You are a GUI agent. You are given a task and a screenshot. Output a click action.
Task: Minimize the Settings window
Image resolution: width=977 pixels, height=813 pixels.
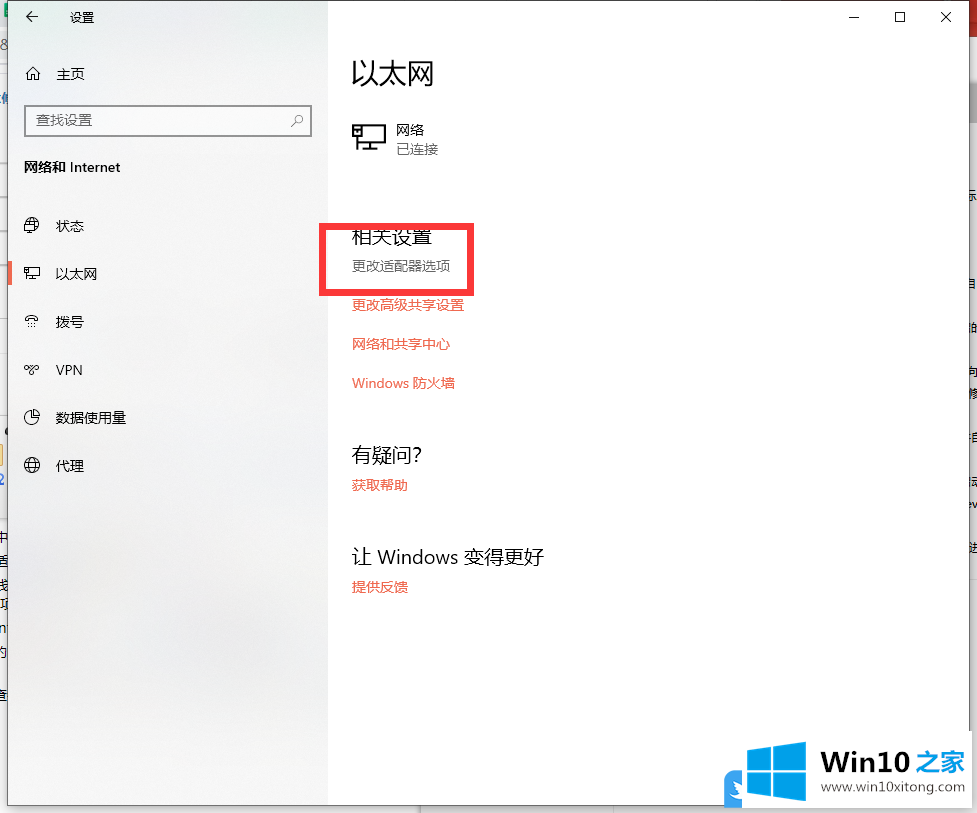click(x=854, y=17)
